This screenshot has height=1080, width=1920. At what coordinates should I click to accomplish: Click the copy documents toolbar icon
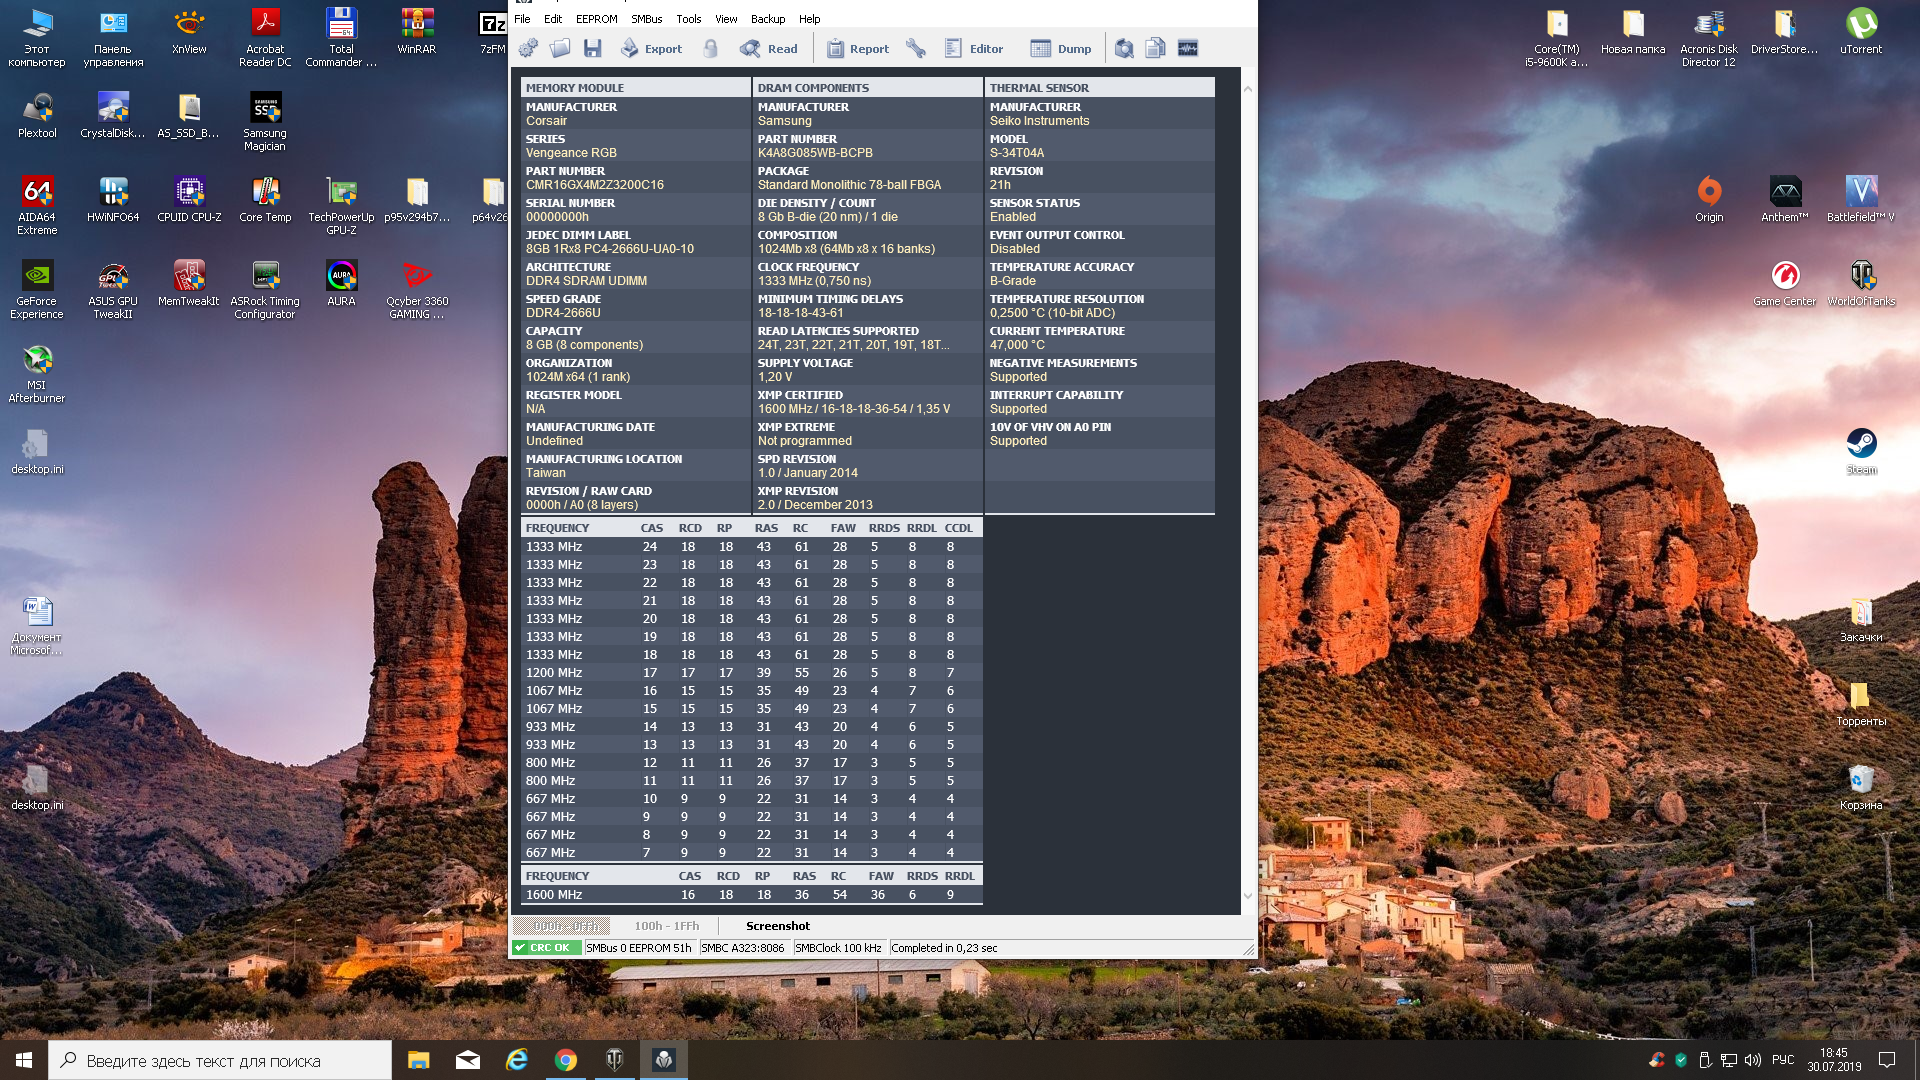pos(1155,48)
